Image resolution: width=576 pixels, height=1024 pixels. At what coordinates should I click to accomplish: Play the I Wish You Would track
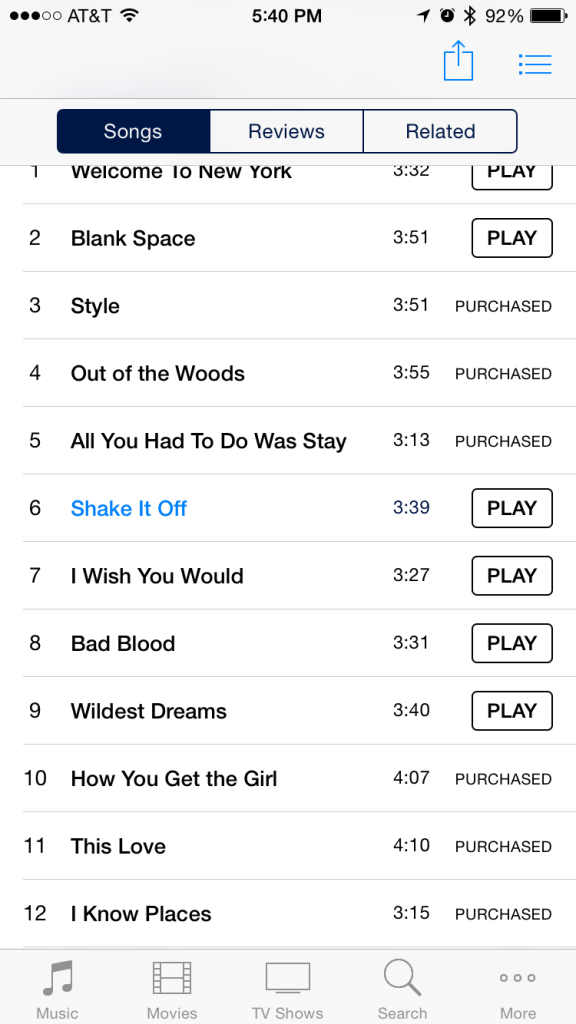click(x=512, y=575)
